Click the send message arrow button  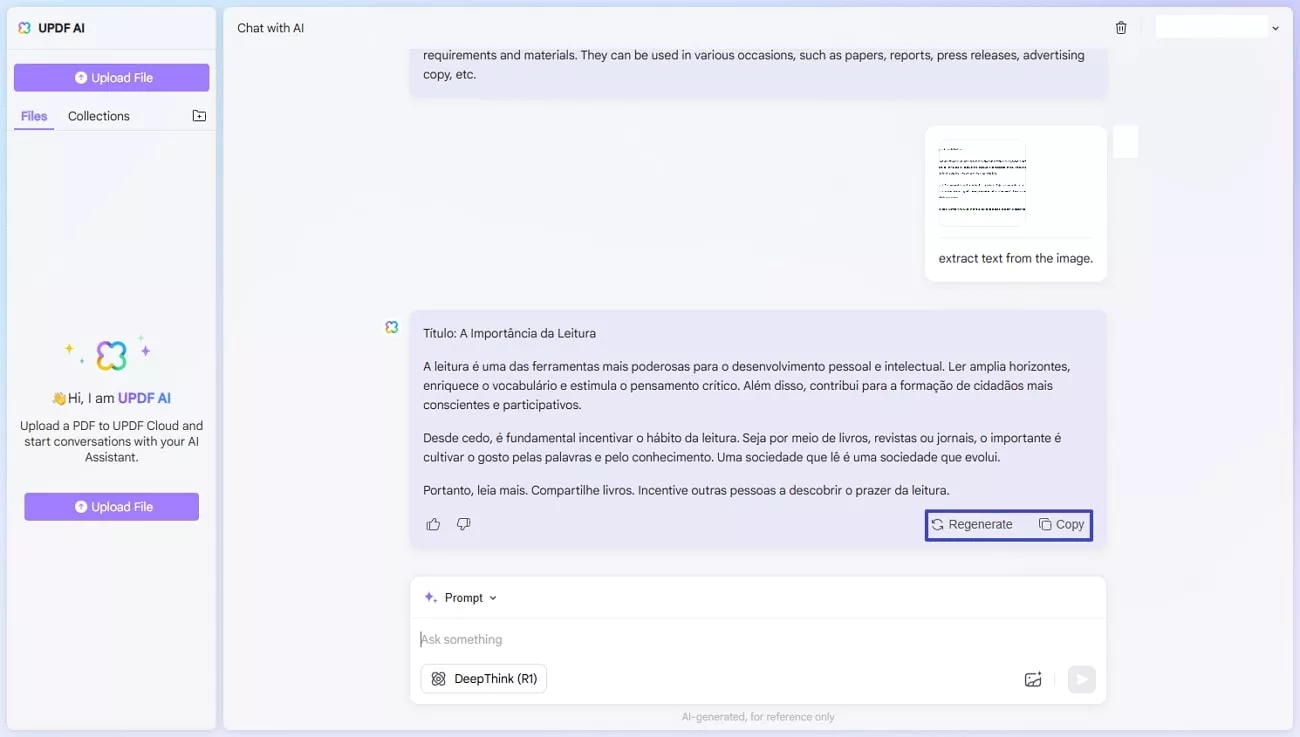[x=1081, y=680]
